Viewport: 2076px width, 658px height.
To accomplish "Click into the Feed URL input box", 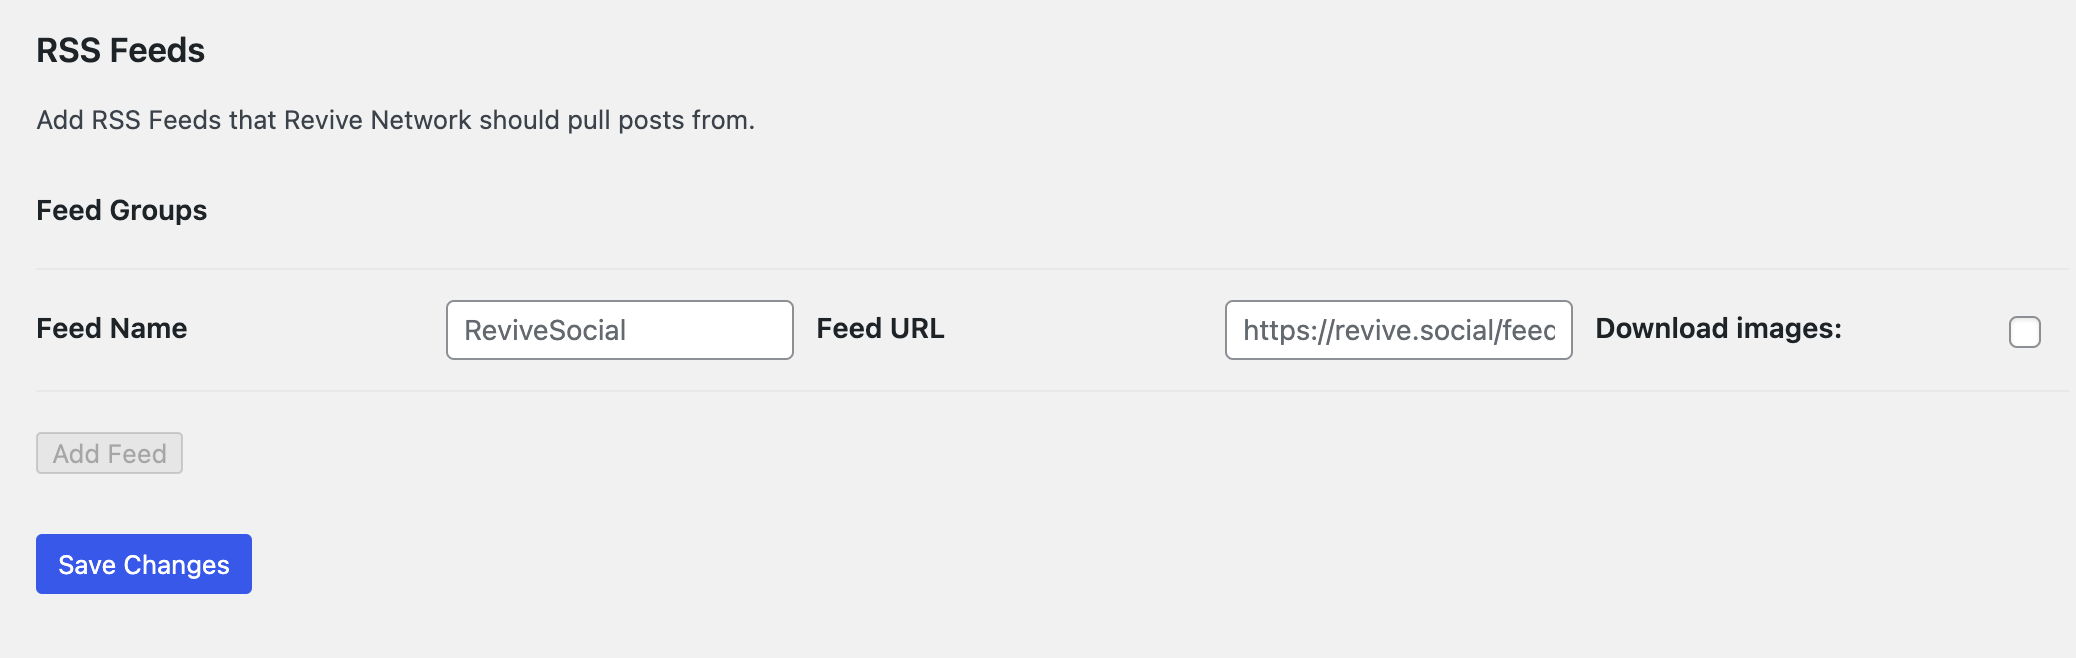I will (1398, 330).
